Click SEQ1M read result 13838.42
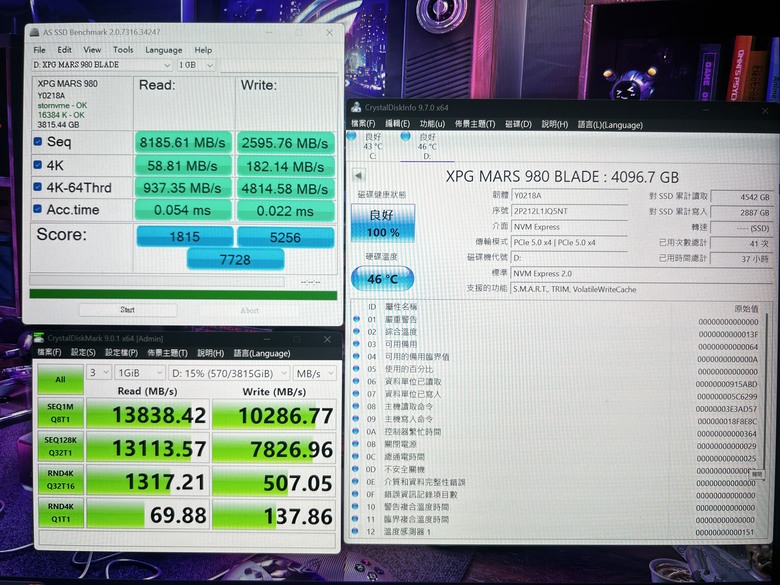This screenshot has height=585, width=780. (x=147, y=414)
